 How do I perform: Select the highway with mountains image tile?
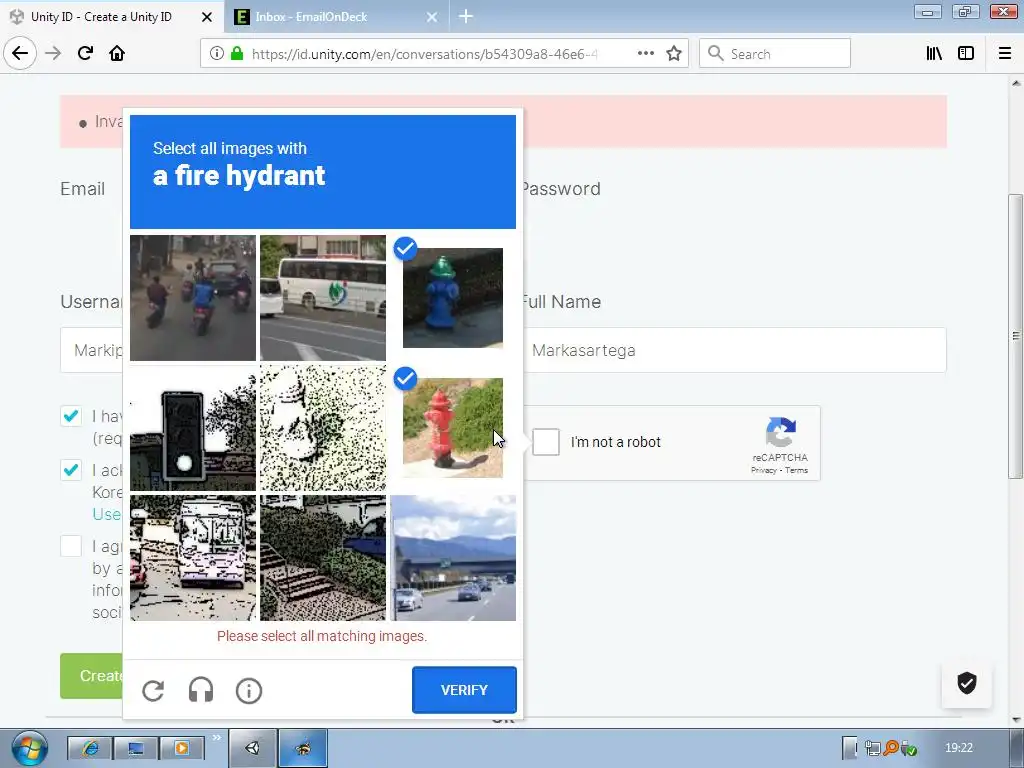[x=453, y=558]
